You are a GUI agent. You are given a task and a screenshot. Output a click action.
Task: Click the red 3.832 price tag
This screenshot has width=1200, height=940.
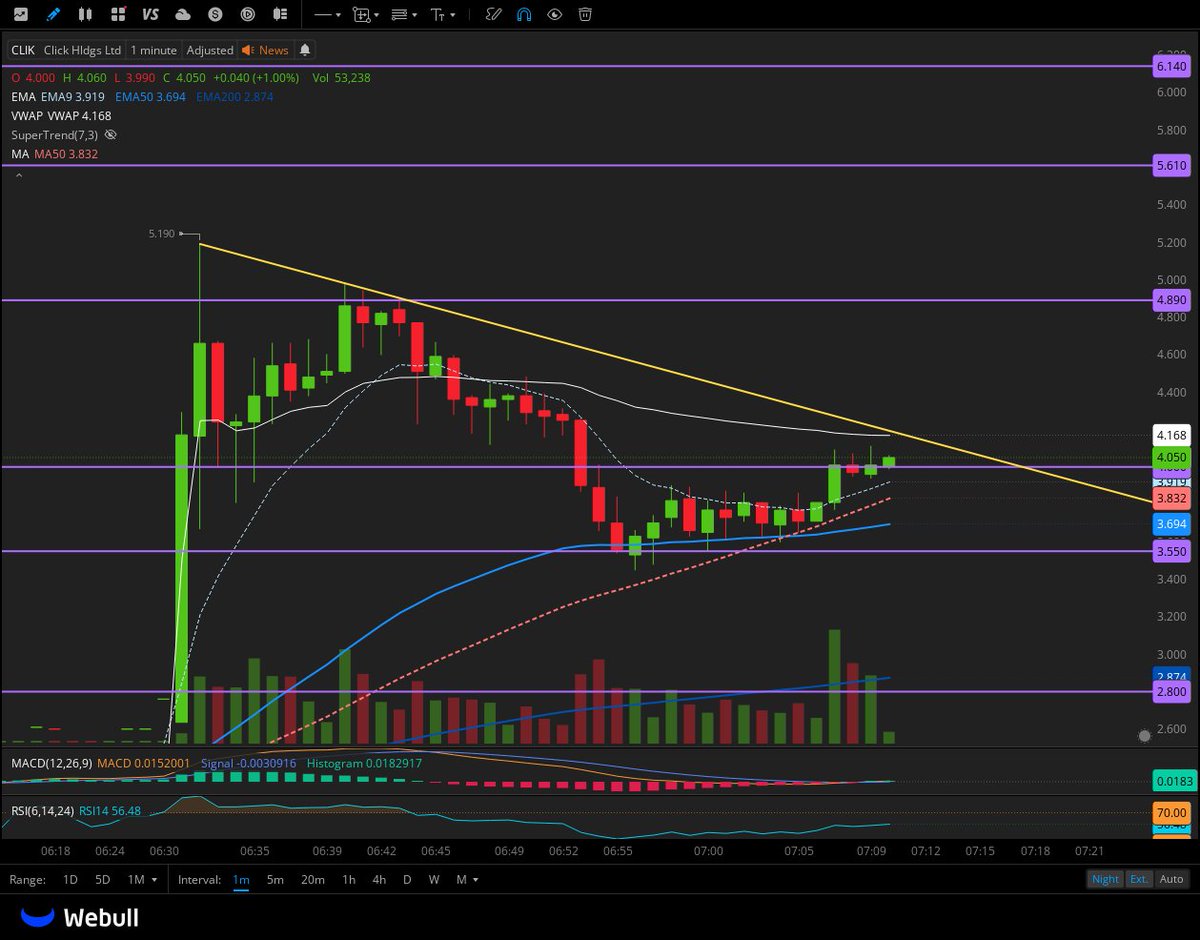pos(1171,498)
